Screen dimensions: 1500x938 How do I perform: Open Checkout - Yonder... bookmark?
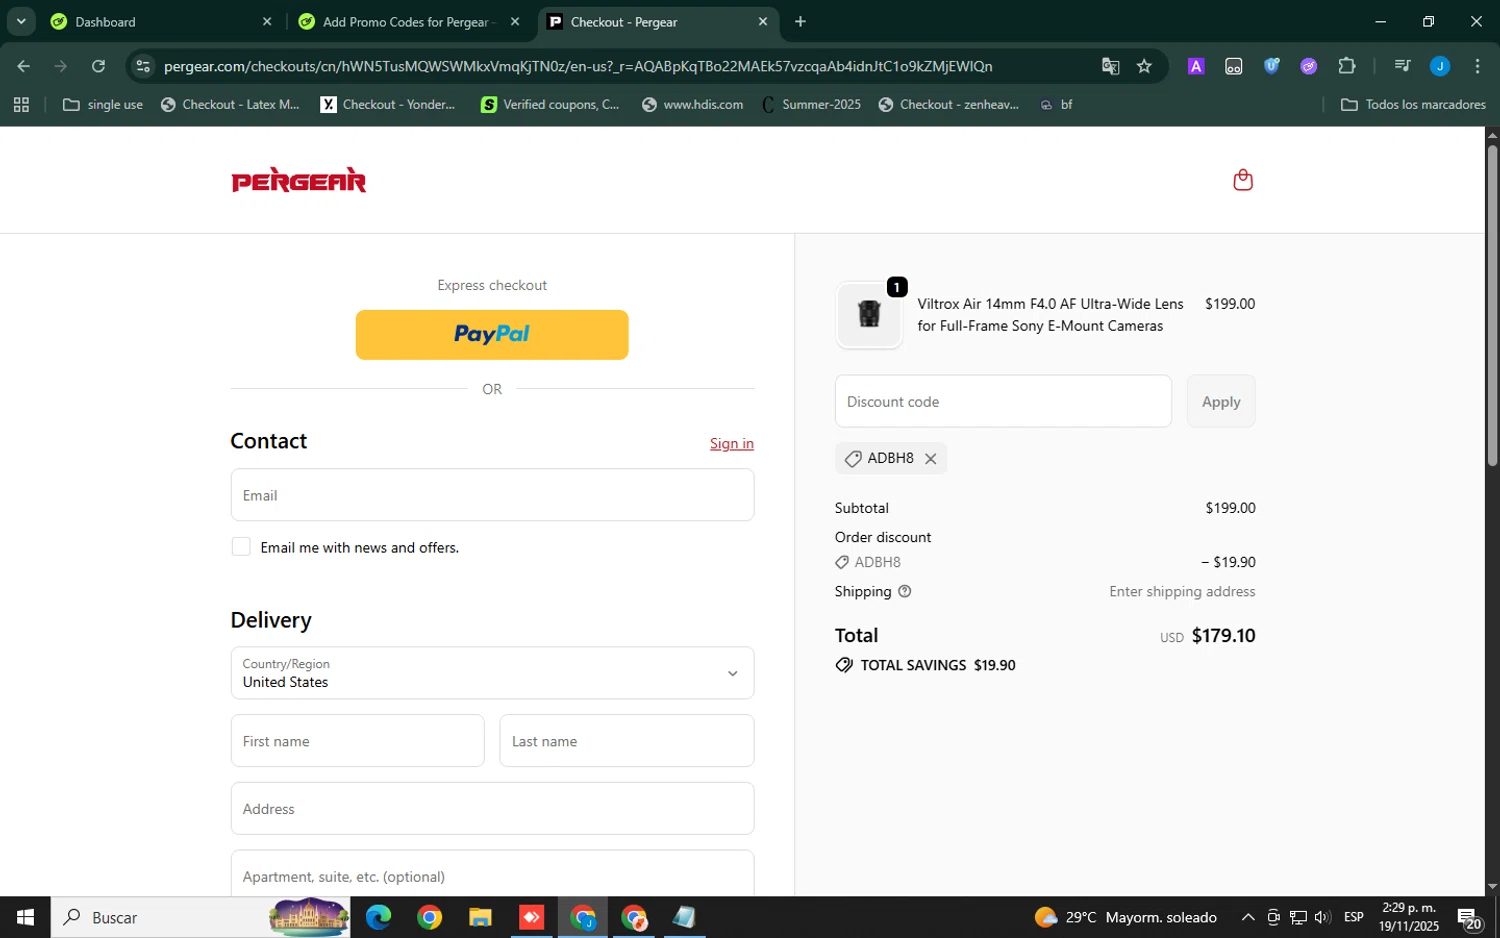tap(388, 105)
